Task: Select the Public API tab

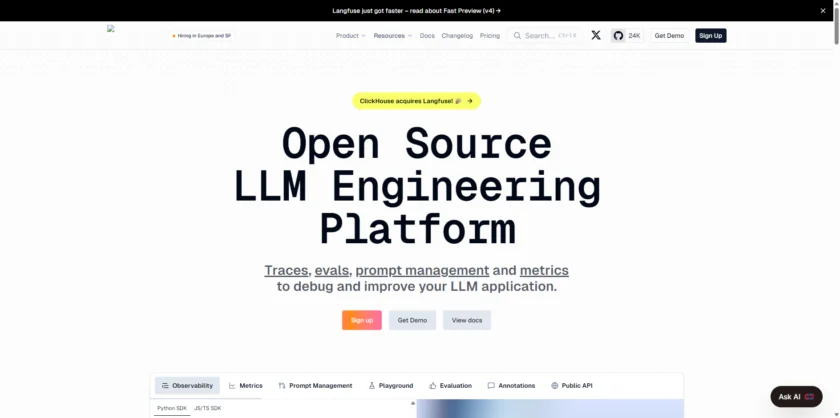Action: pyautogui.click(x=571, y=385)
